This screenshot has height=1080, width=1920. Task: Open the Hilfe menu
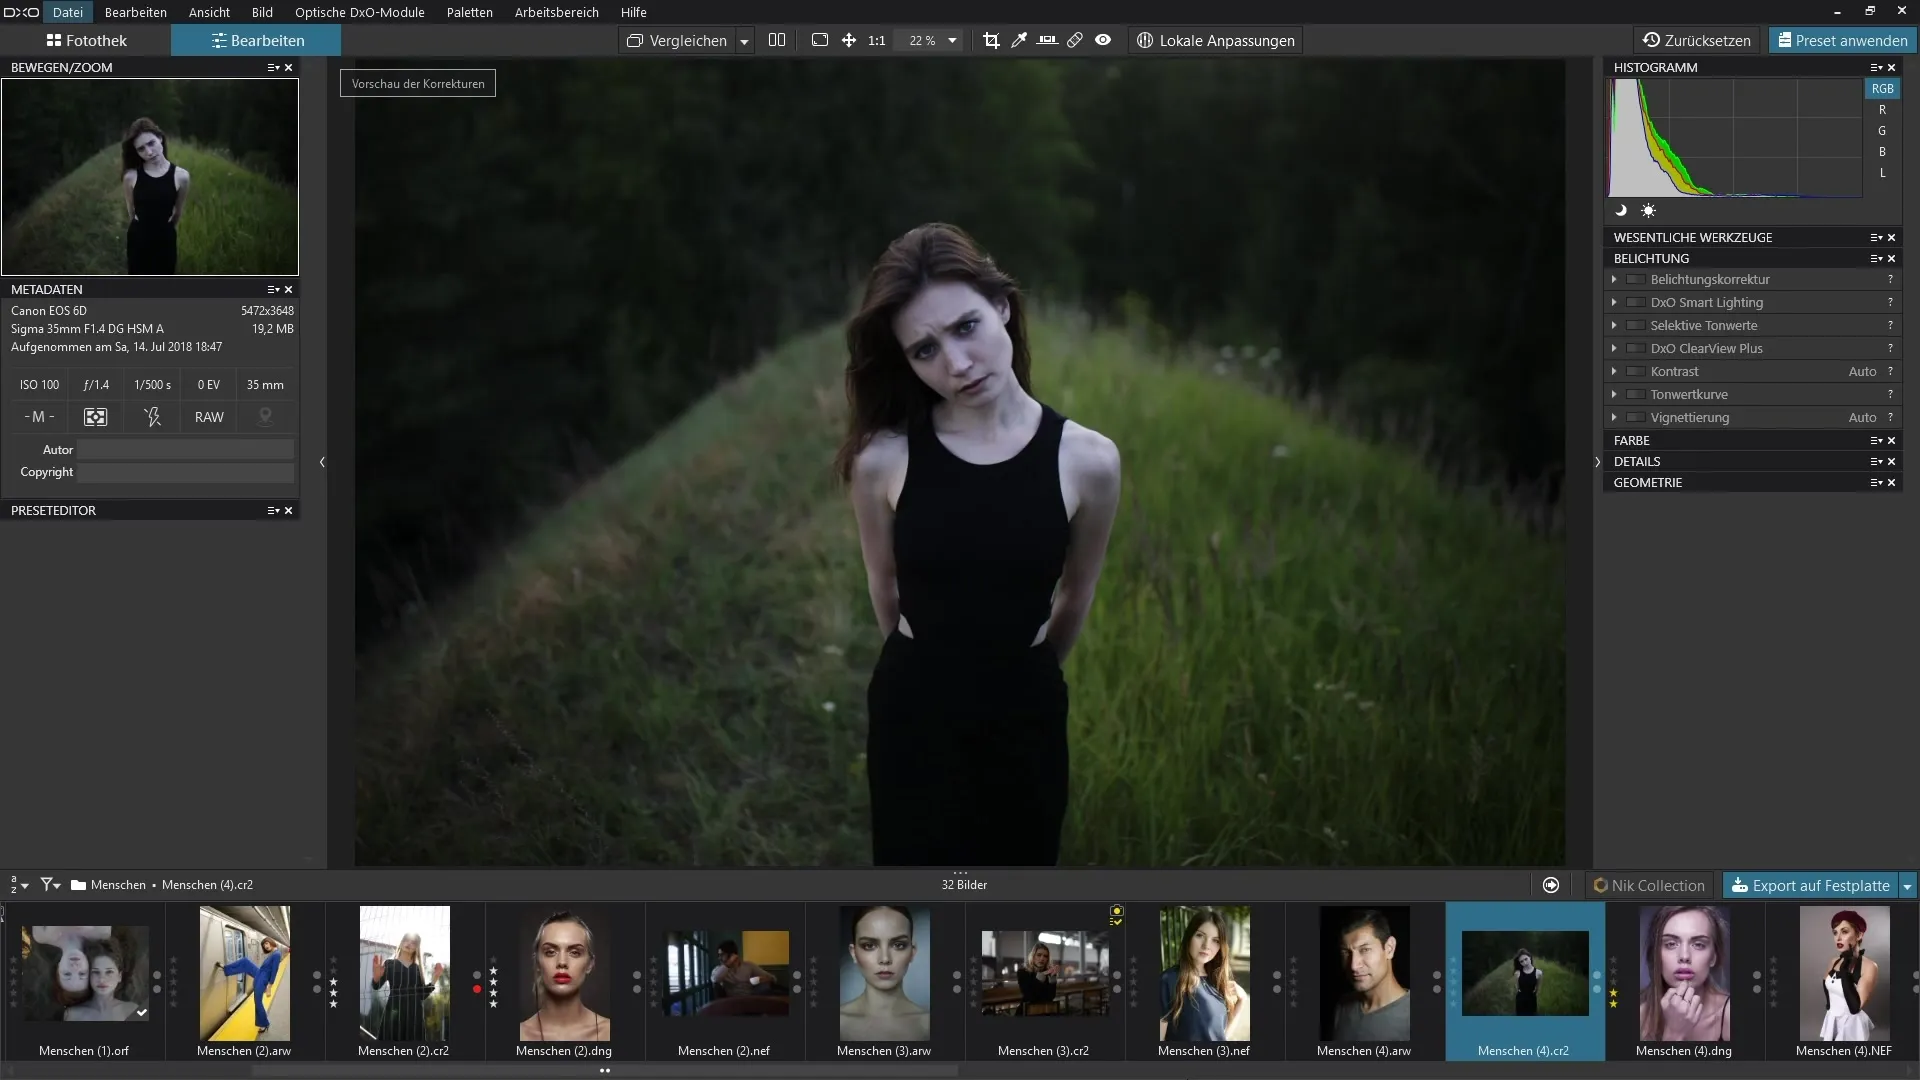633,12
